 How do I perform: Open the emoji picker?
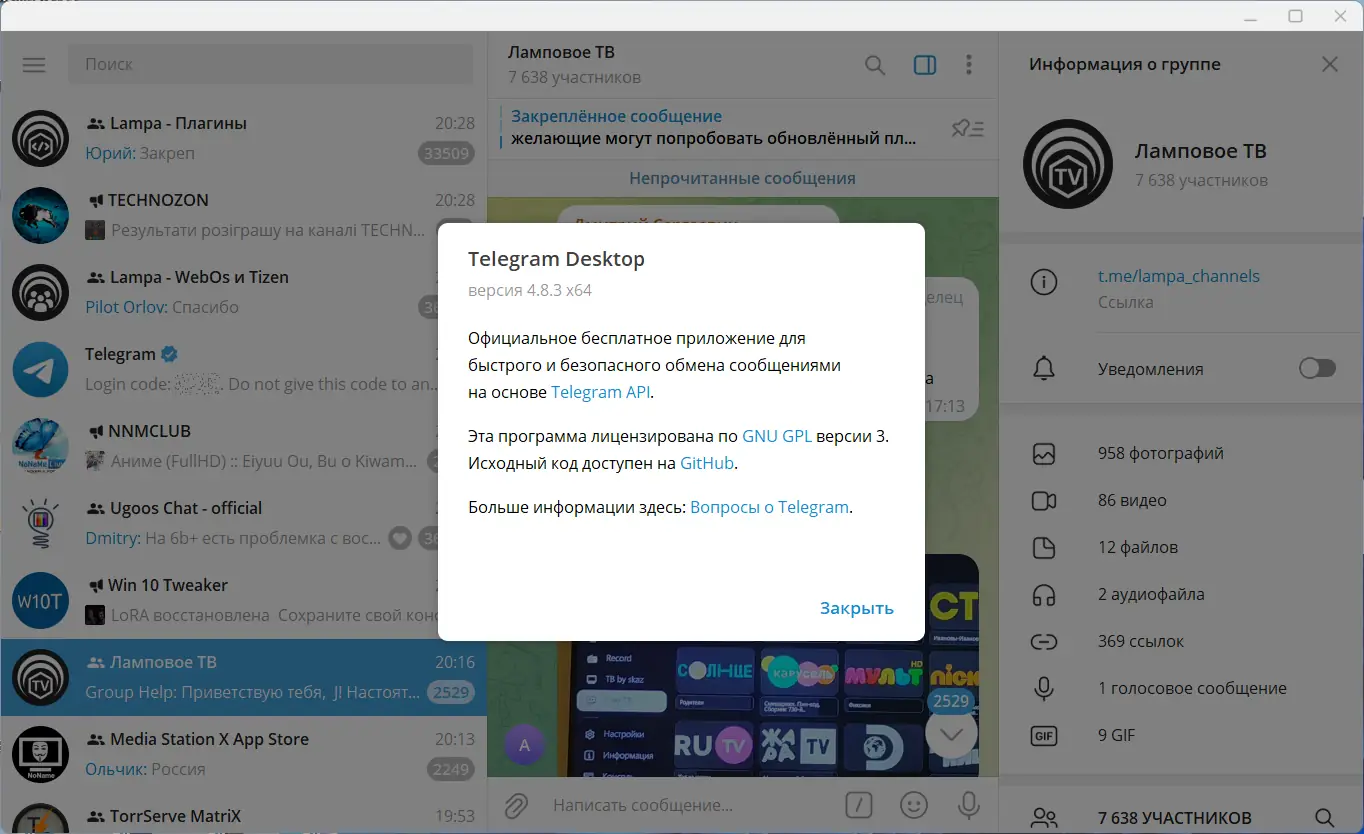(x=913, y=805)
